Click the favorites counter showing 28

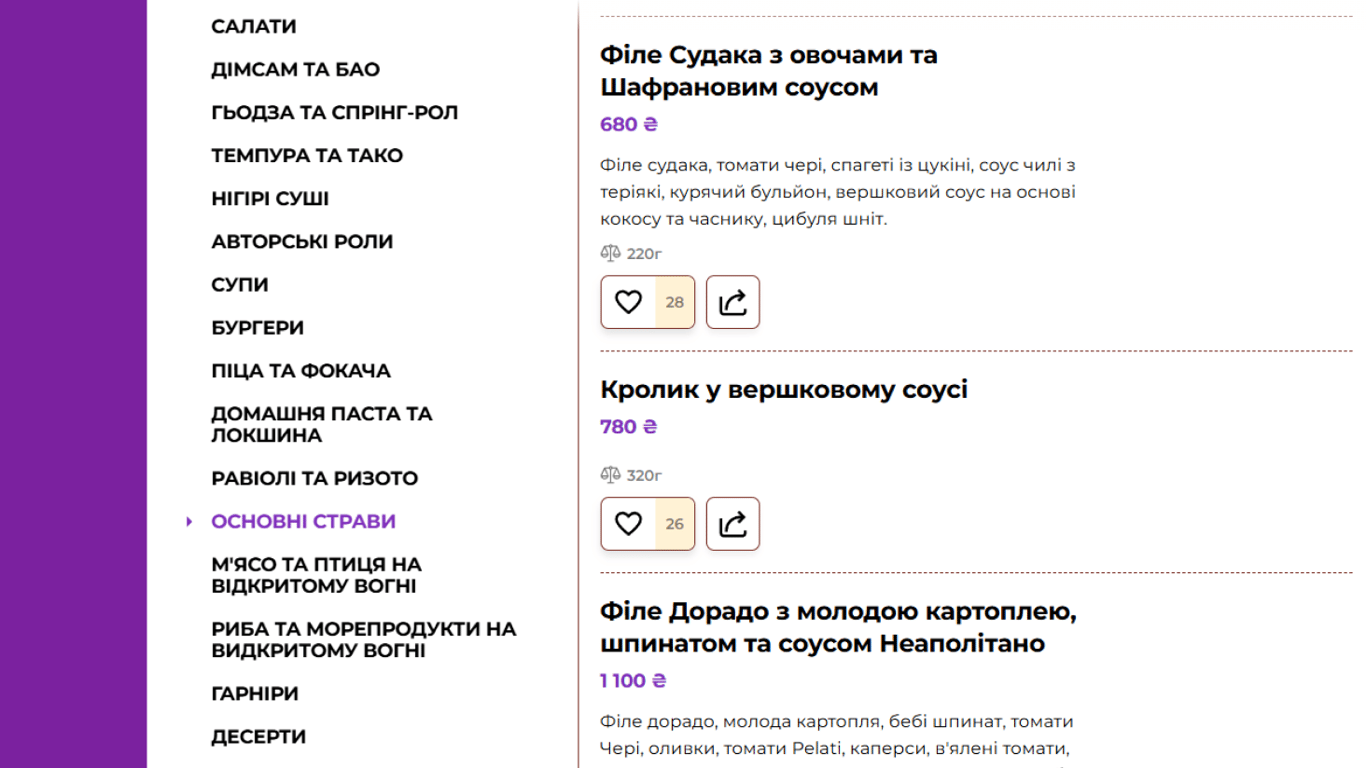(x=675, y=302)
